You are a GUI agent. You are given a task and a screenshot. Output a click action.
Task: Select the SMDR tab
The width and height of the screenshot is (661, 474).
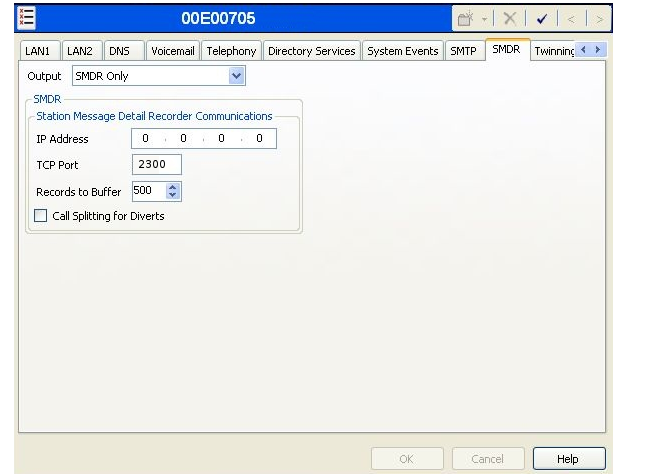[x=508, y=49]
